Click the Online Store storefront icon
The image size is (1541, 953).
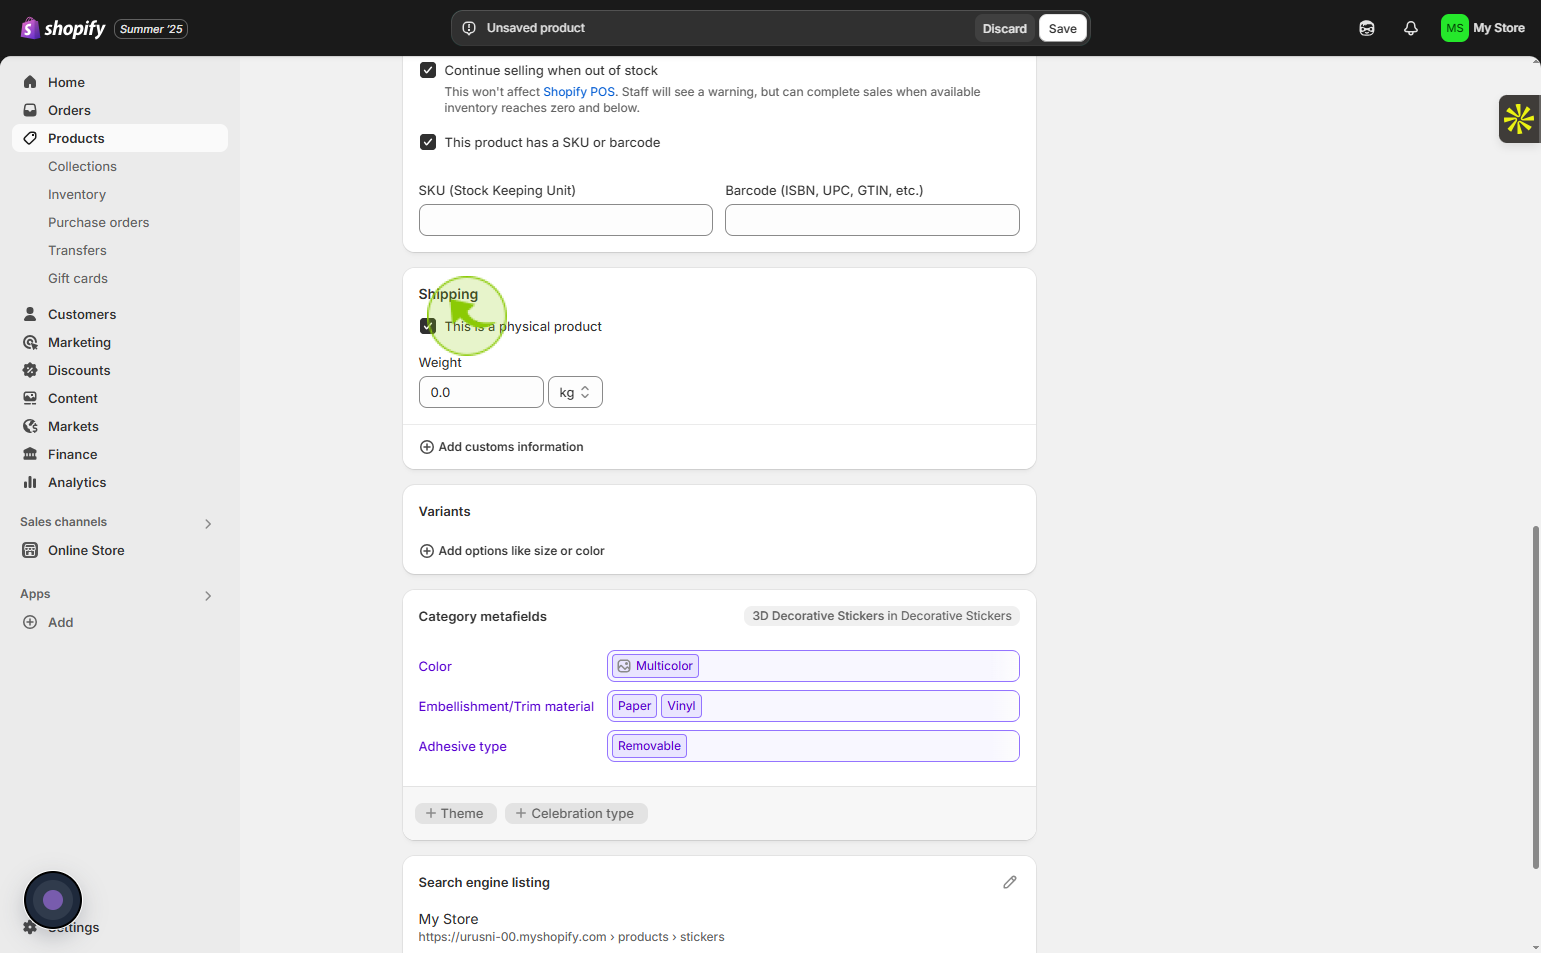coord(30,550)
